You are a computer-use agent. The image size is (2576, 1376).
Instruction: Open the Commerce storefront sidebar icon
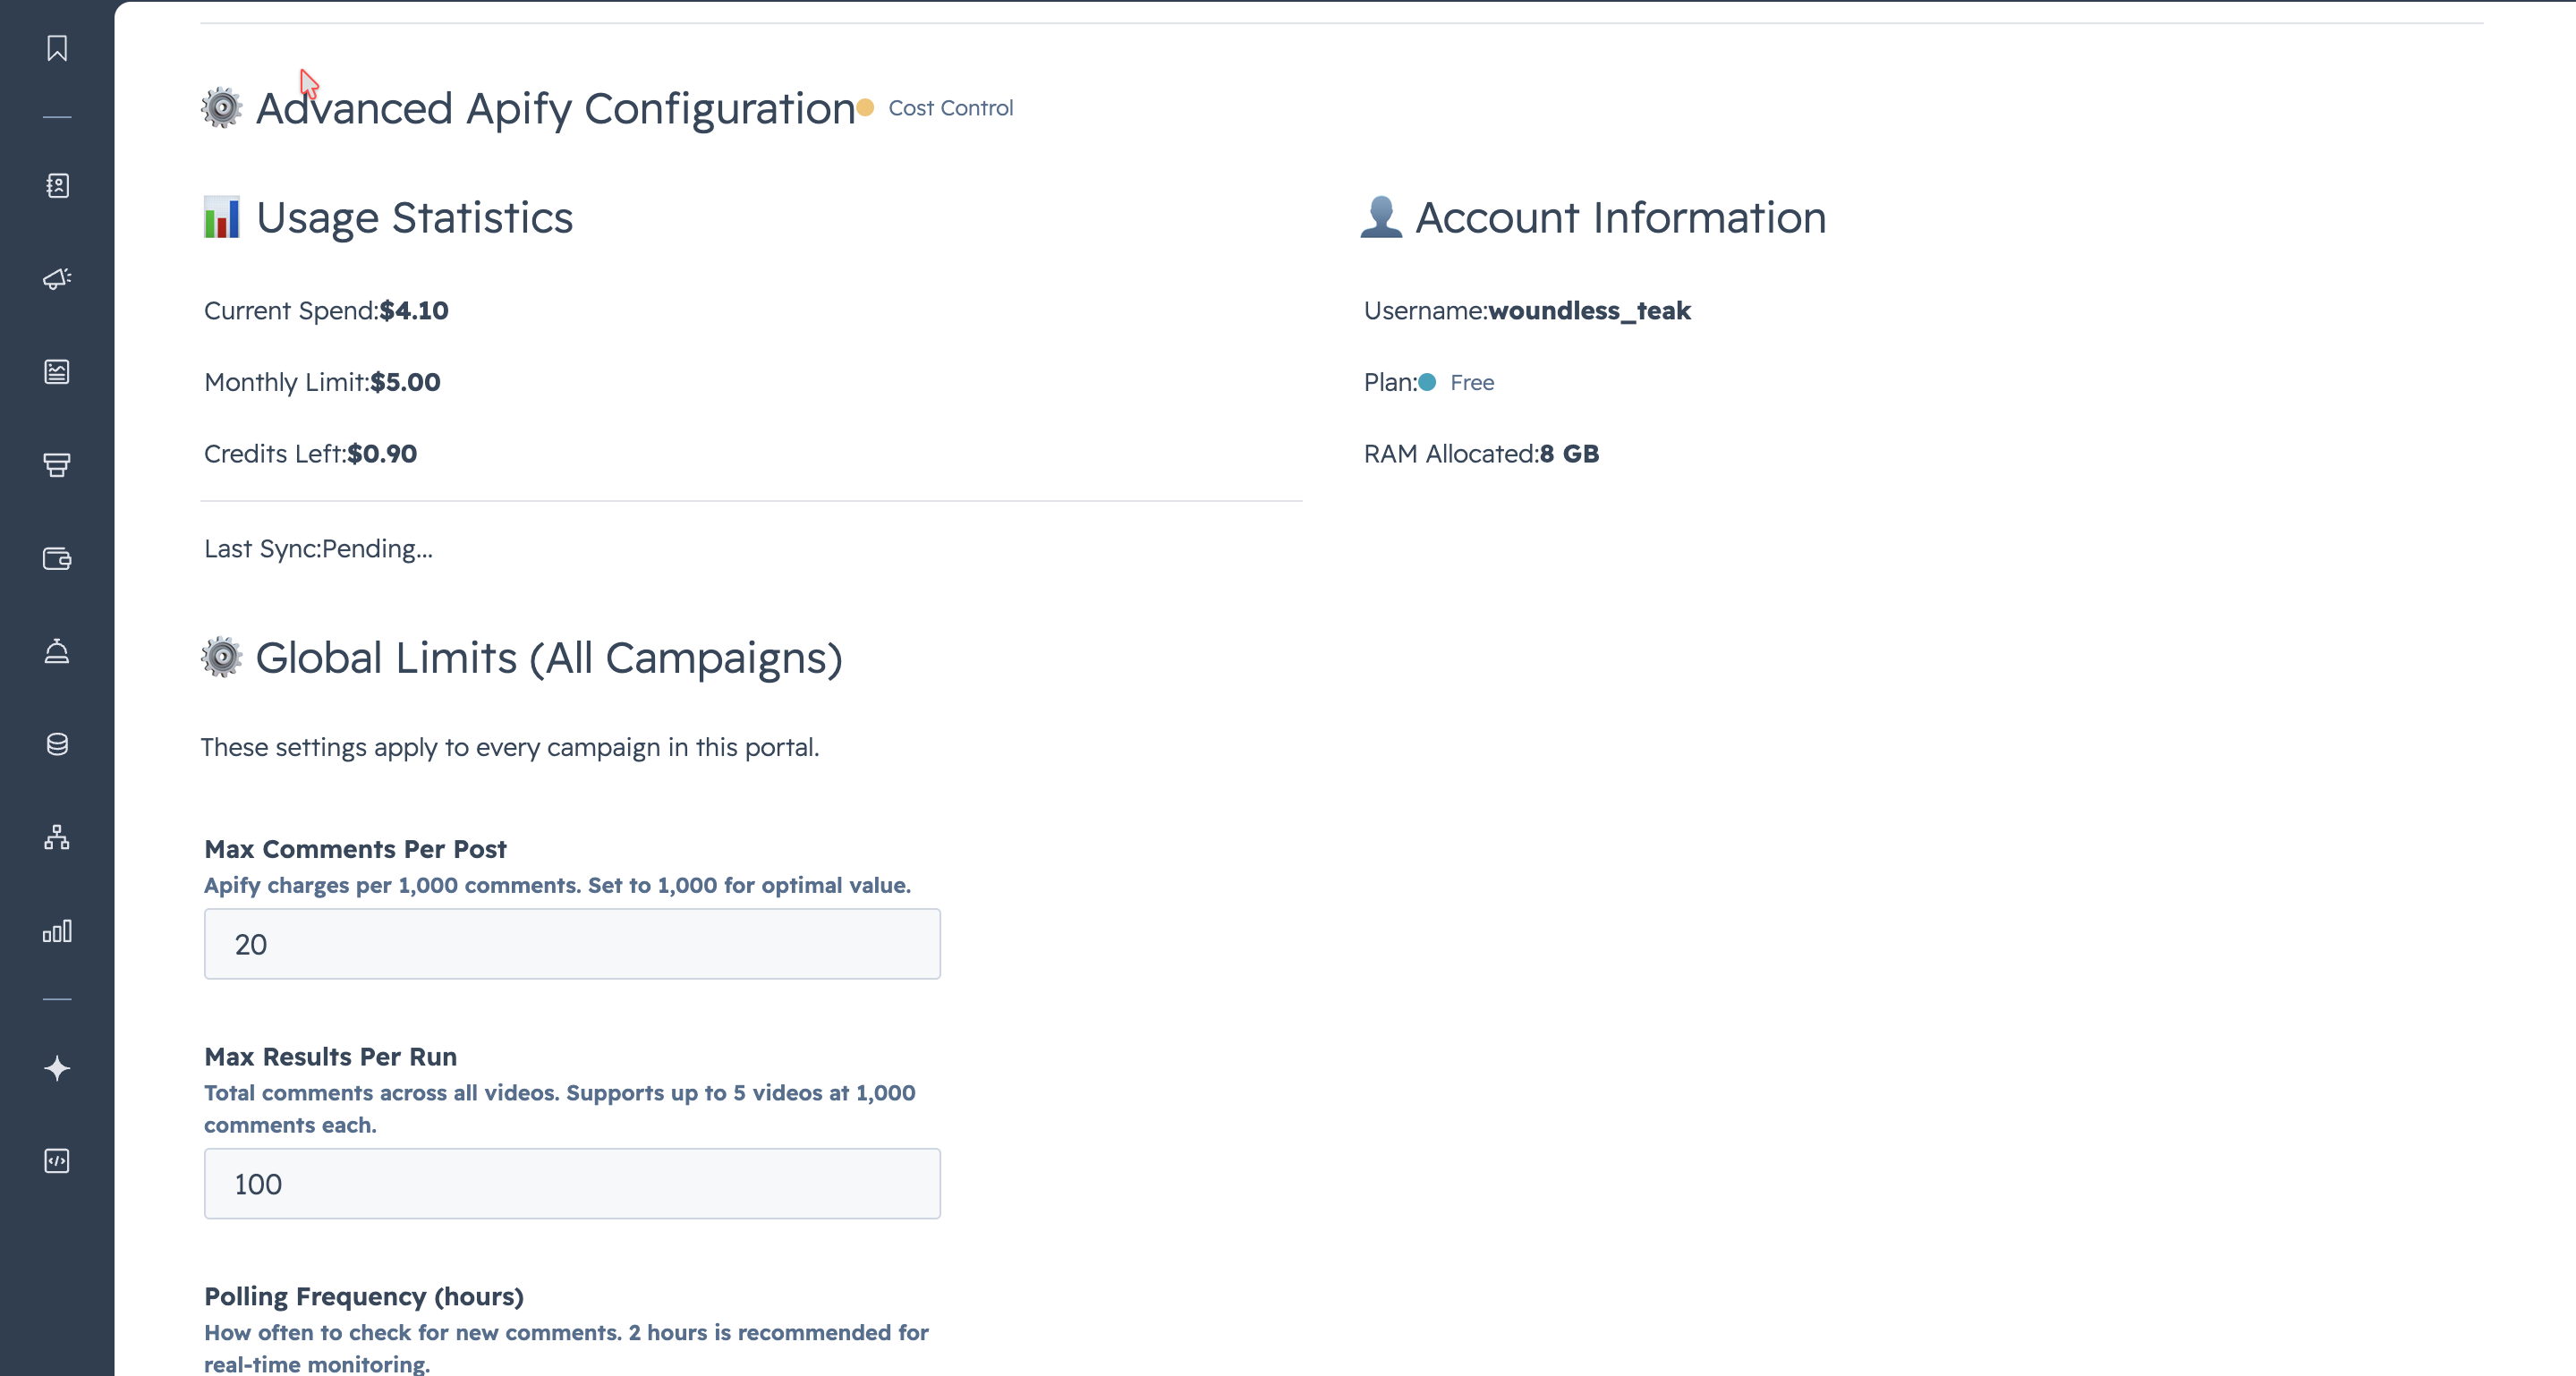coord(57,465)
